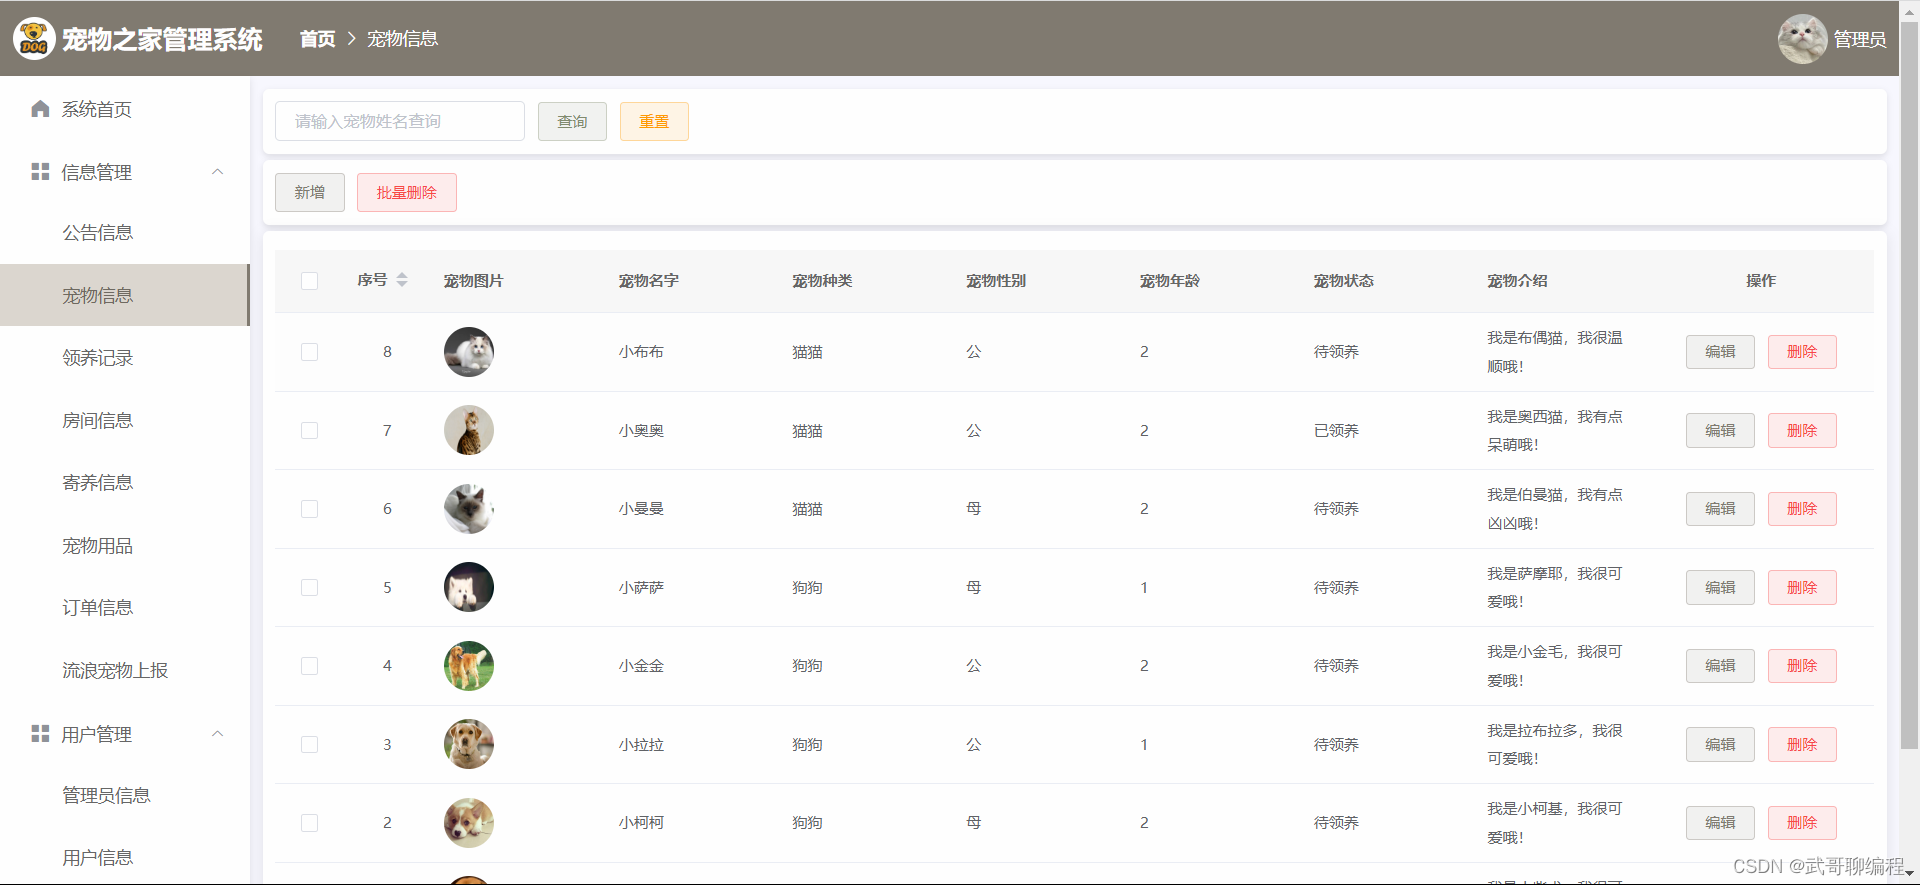Open 管理员信息 in the sidebar
Image resolution: width=1920 pixels, height=885 pixels.
click(125, 795)
